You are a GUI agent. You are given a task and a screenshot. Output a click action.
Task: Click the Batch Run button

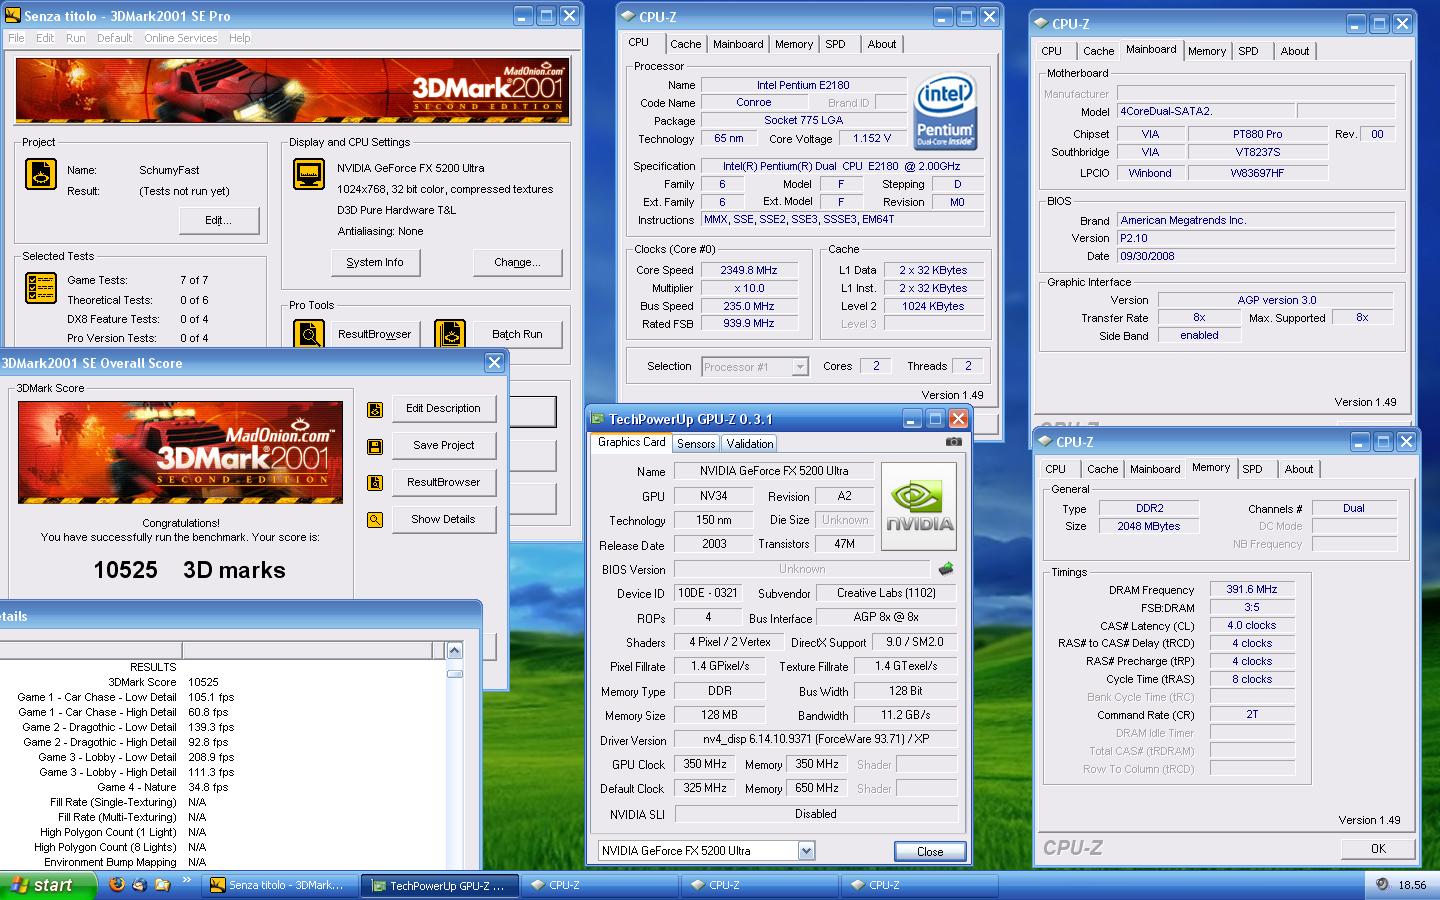[517, 334]
